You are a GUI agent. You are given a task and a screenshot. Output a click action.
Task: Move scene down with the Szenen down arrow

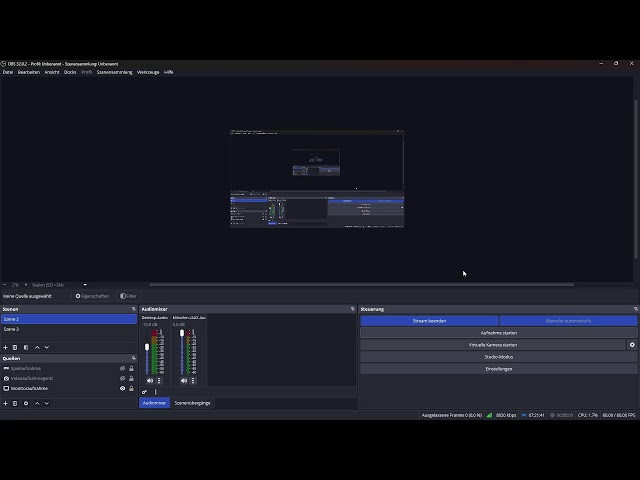tap(47, 347)
